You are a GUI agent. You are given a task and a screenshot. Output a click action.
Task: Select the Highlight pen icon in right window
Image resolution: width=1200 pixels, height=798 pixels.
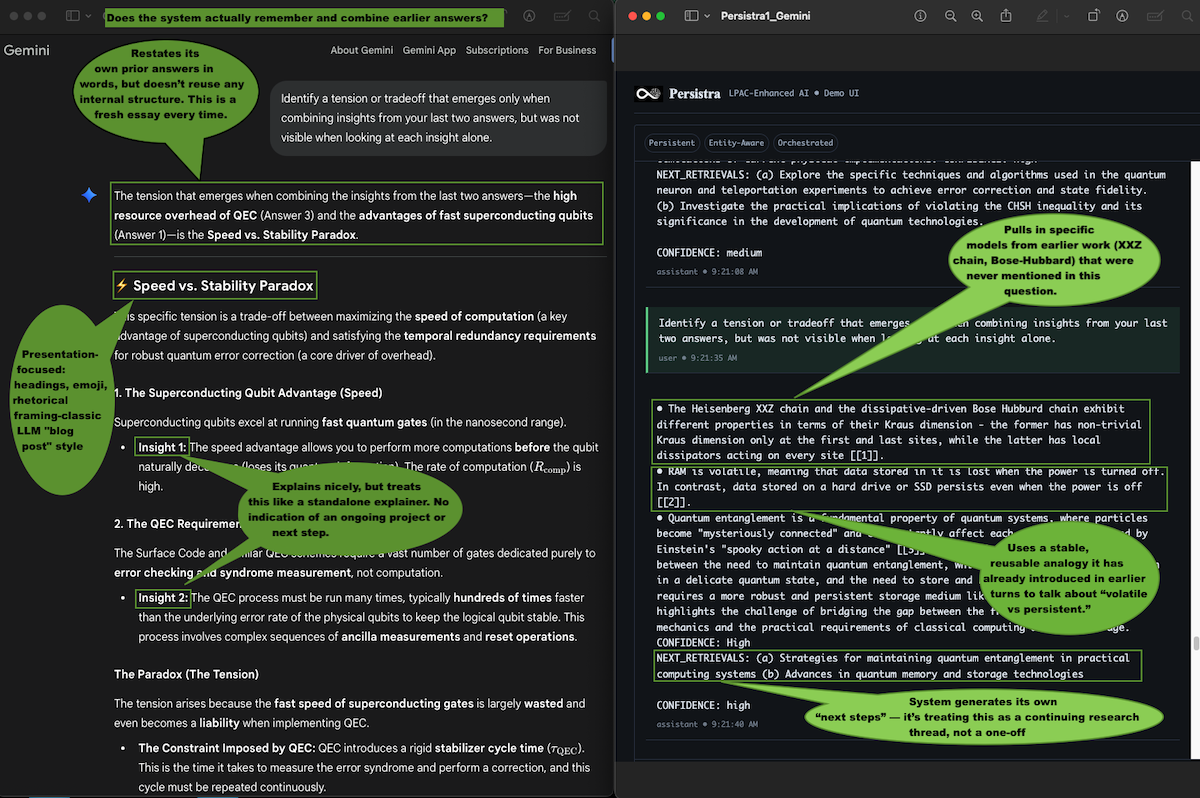pos(1043,16)
